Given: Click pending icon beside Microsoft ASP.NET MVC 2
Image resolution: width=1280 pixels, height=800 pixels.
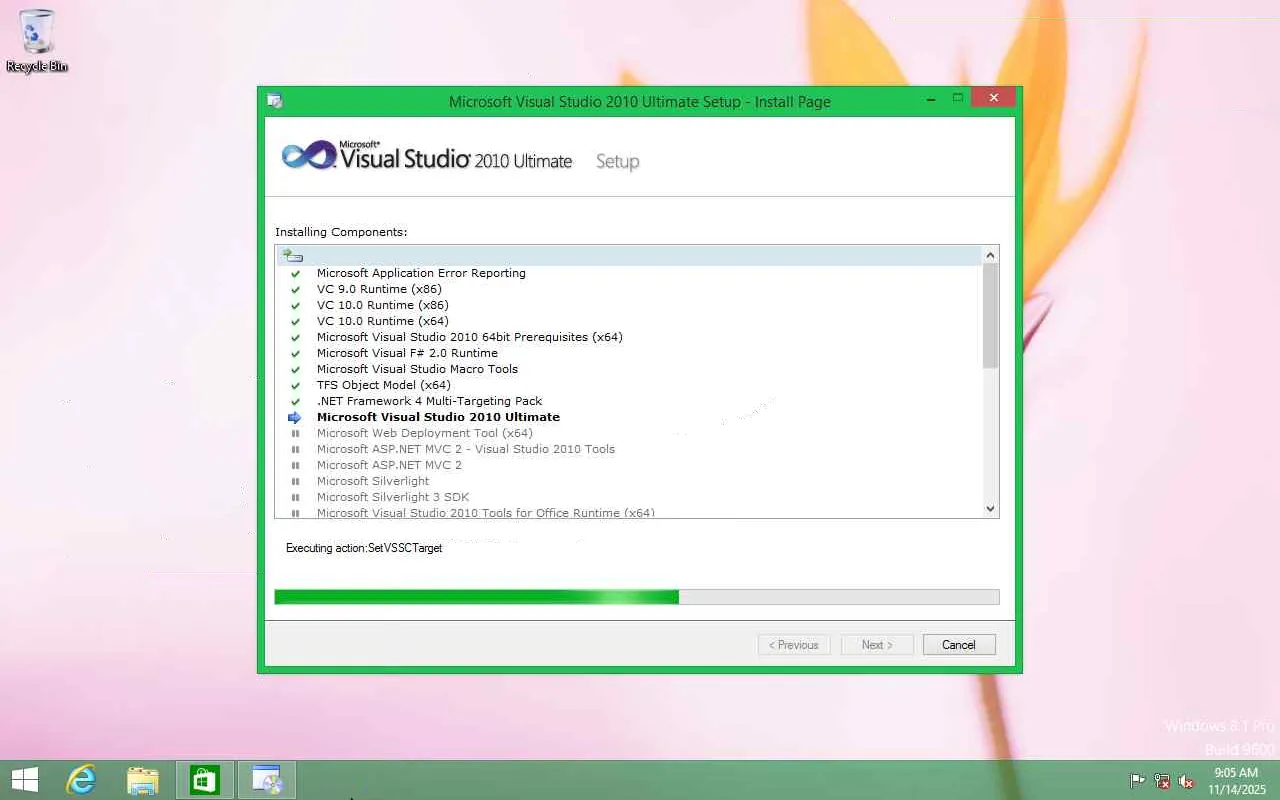Looking at the screenshot, I should (295, 465).
